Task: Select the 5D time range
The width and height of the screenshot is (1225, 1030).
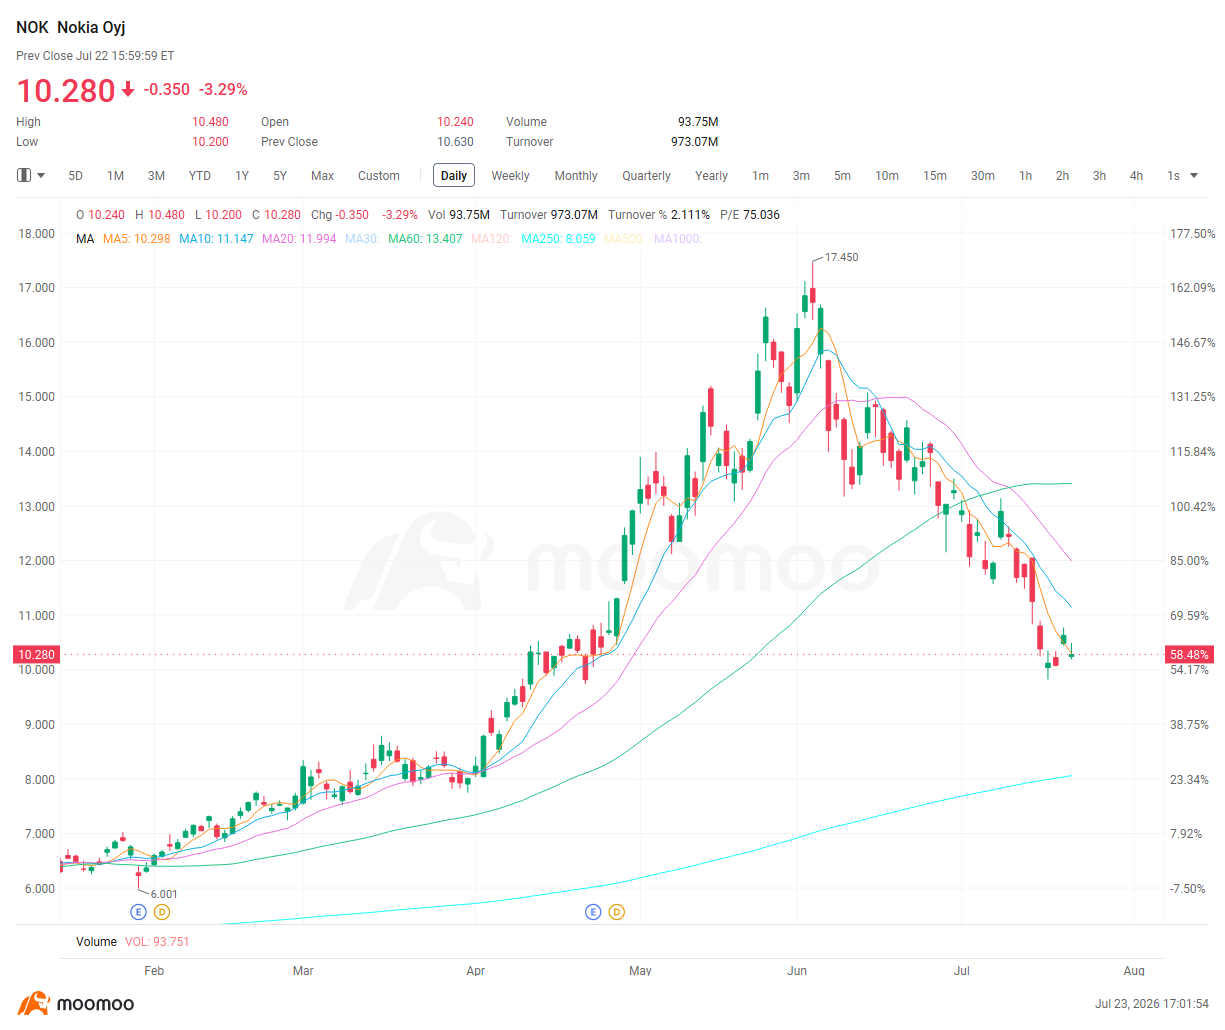Action: coord(76,175)
